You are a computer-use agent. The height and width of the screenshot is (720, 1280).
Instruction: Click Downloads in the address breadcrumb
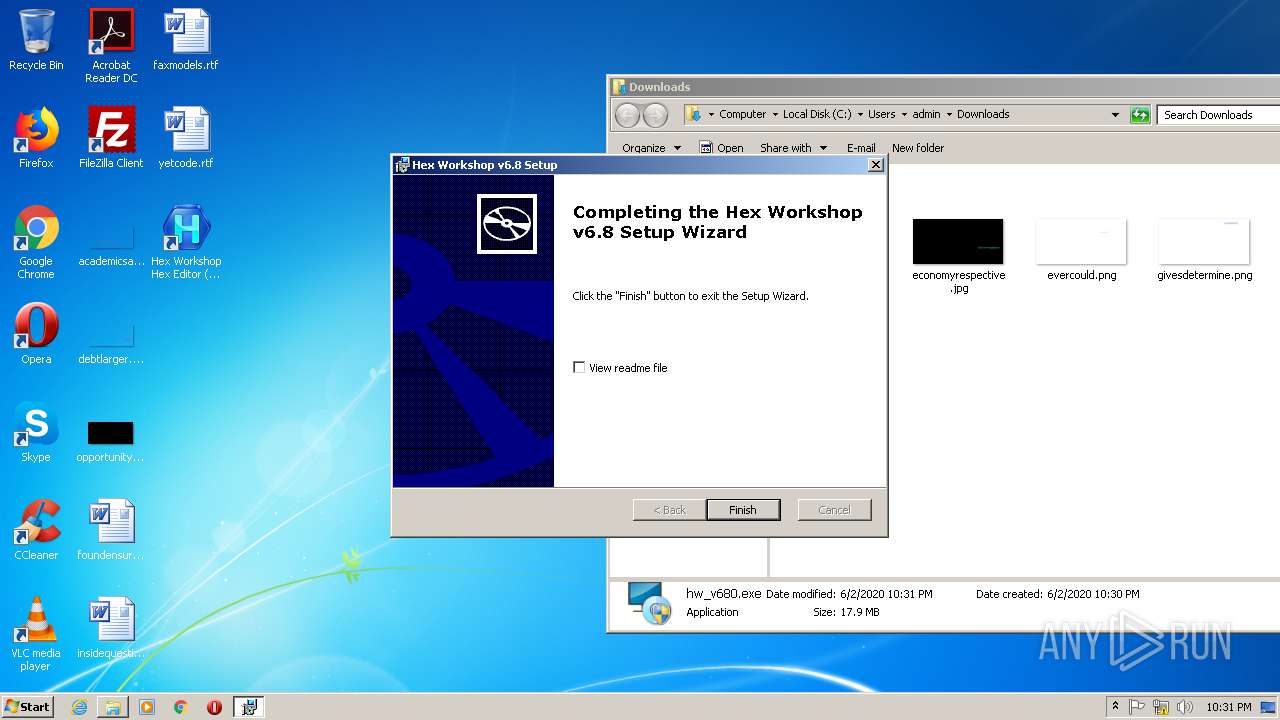tap(983, 115)
